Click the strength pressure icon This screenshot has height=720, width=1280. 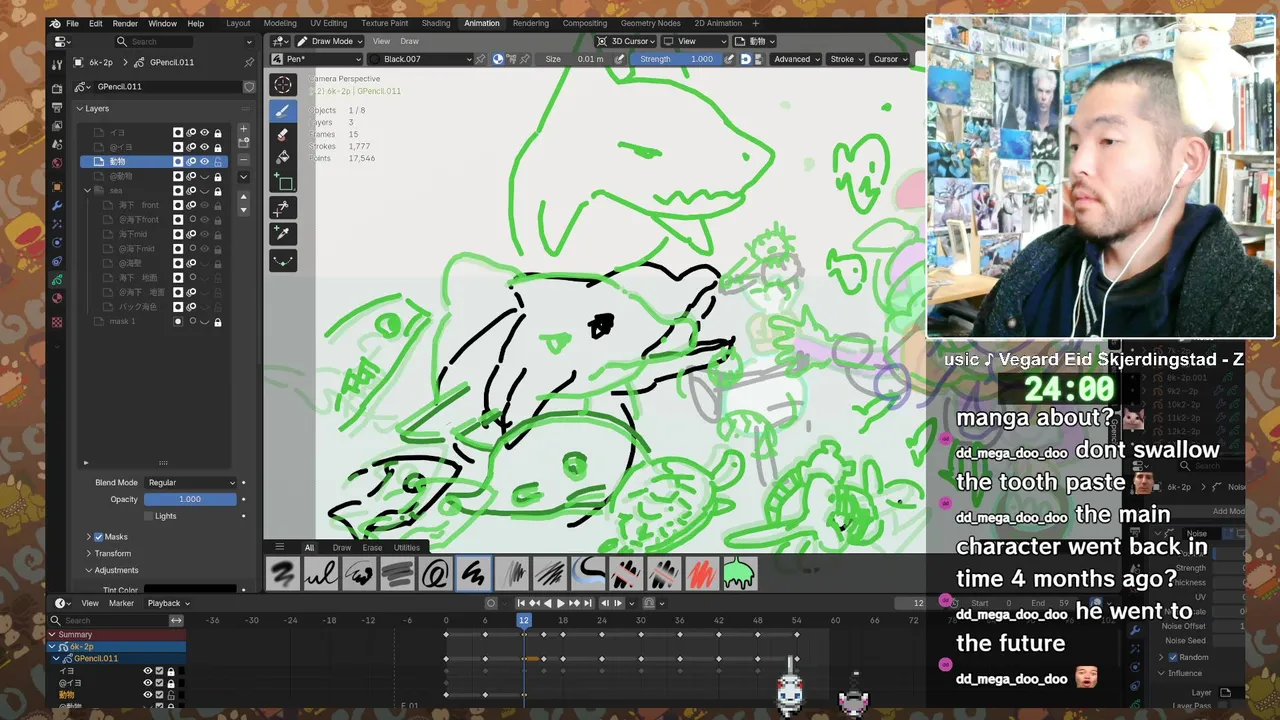tap(730, 59)
